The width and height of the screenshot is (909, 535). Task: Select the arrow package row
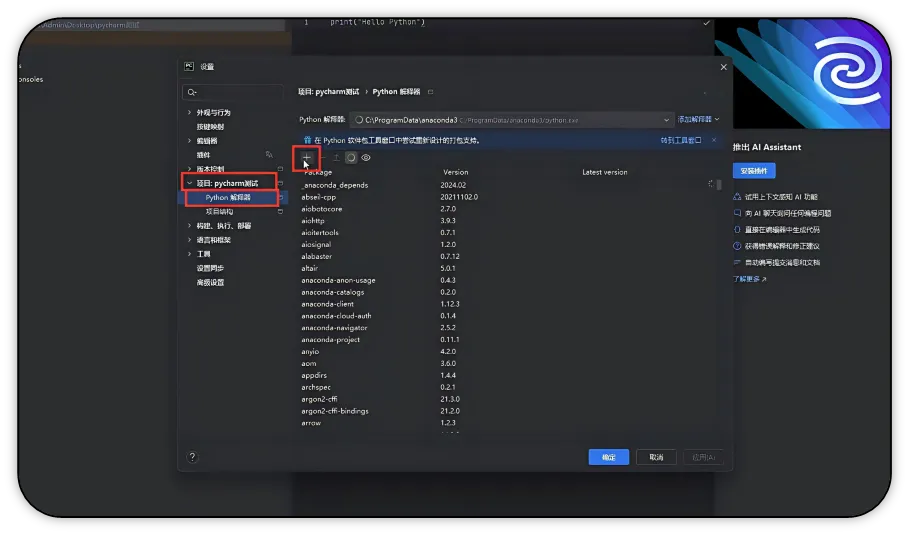coord(506,423)
